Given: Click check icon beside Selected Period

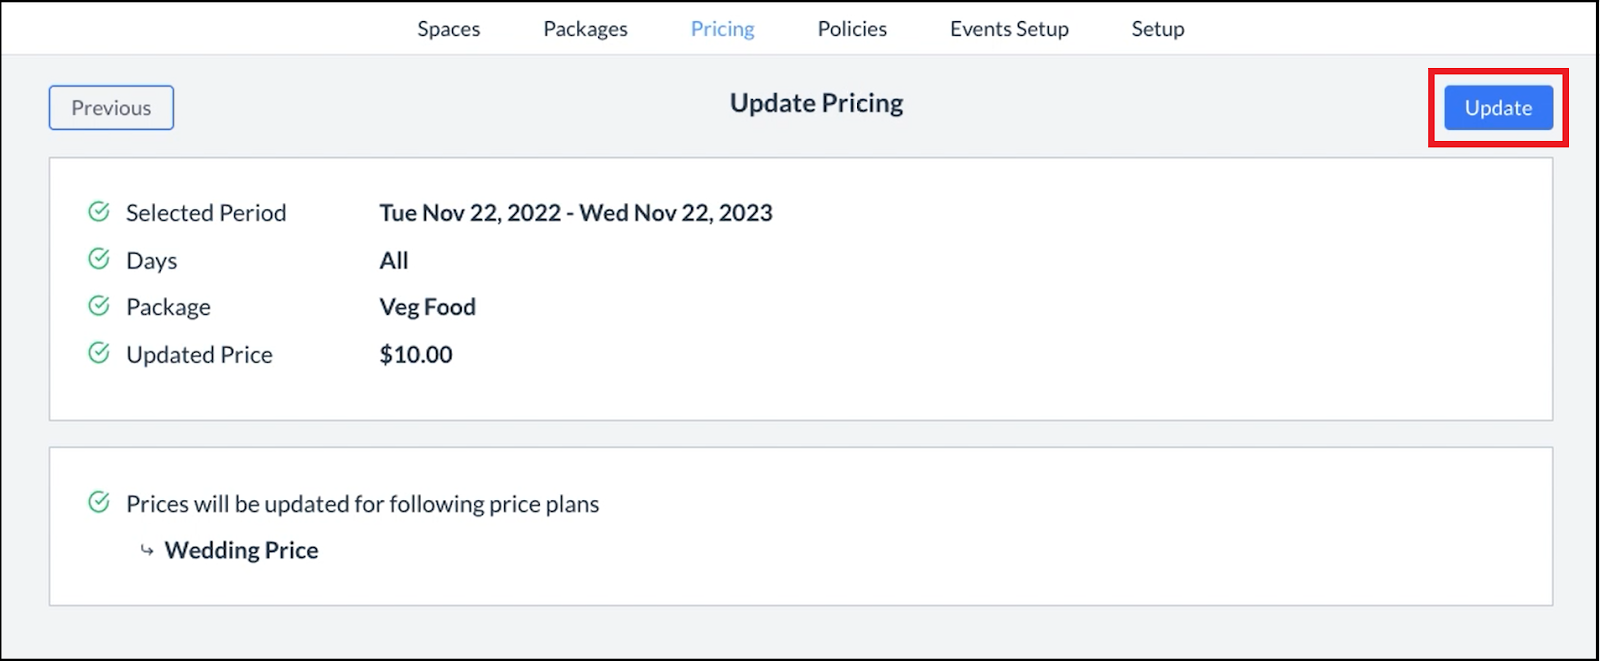Looking at the screenshot, I should pos(99,212).
